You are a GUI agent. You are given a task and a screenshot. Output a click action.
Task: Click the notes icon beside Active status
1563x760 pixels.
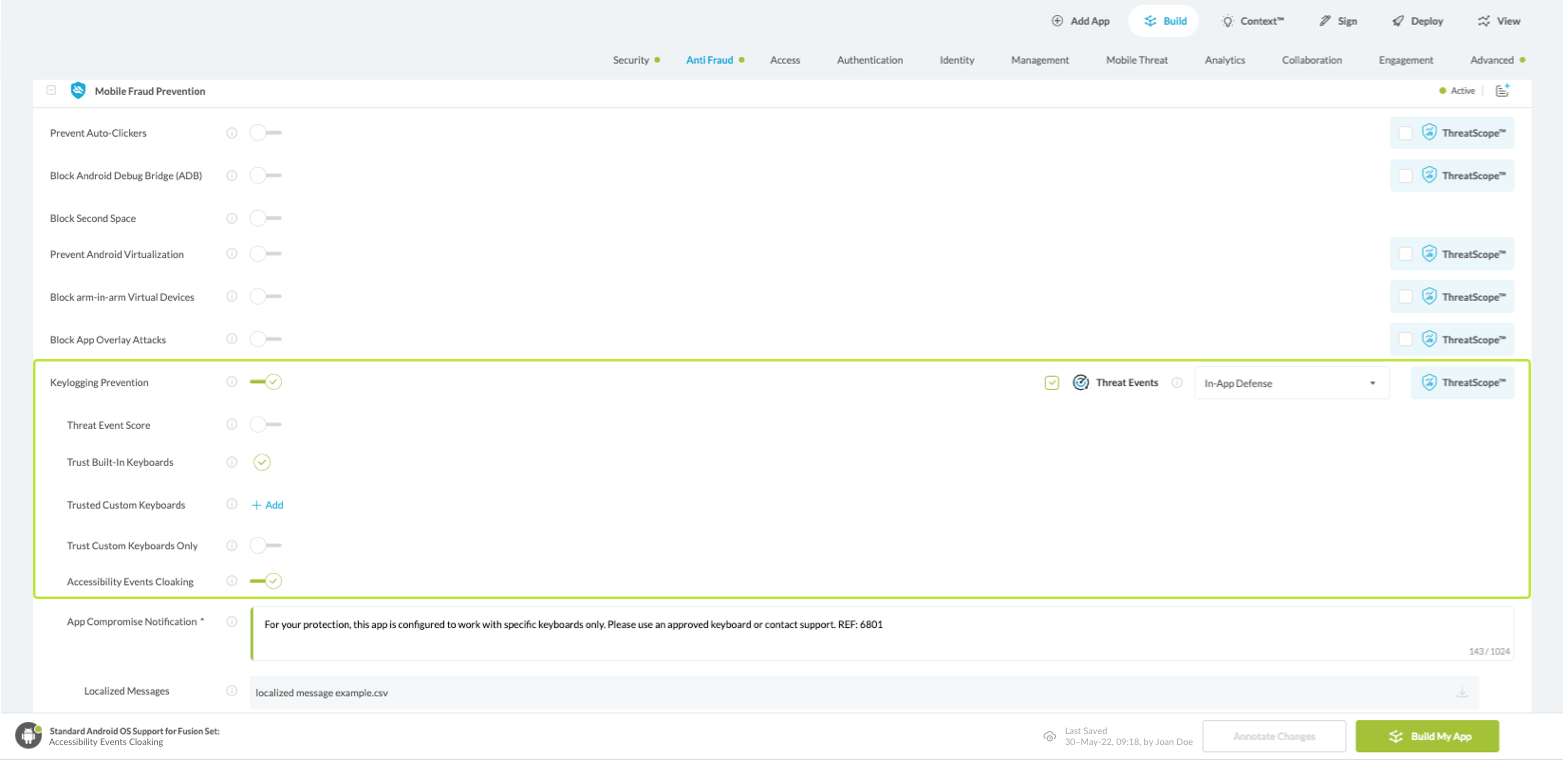(1502, 91)
